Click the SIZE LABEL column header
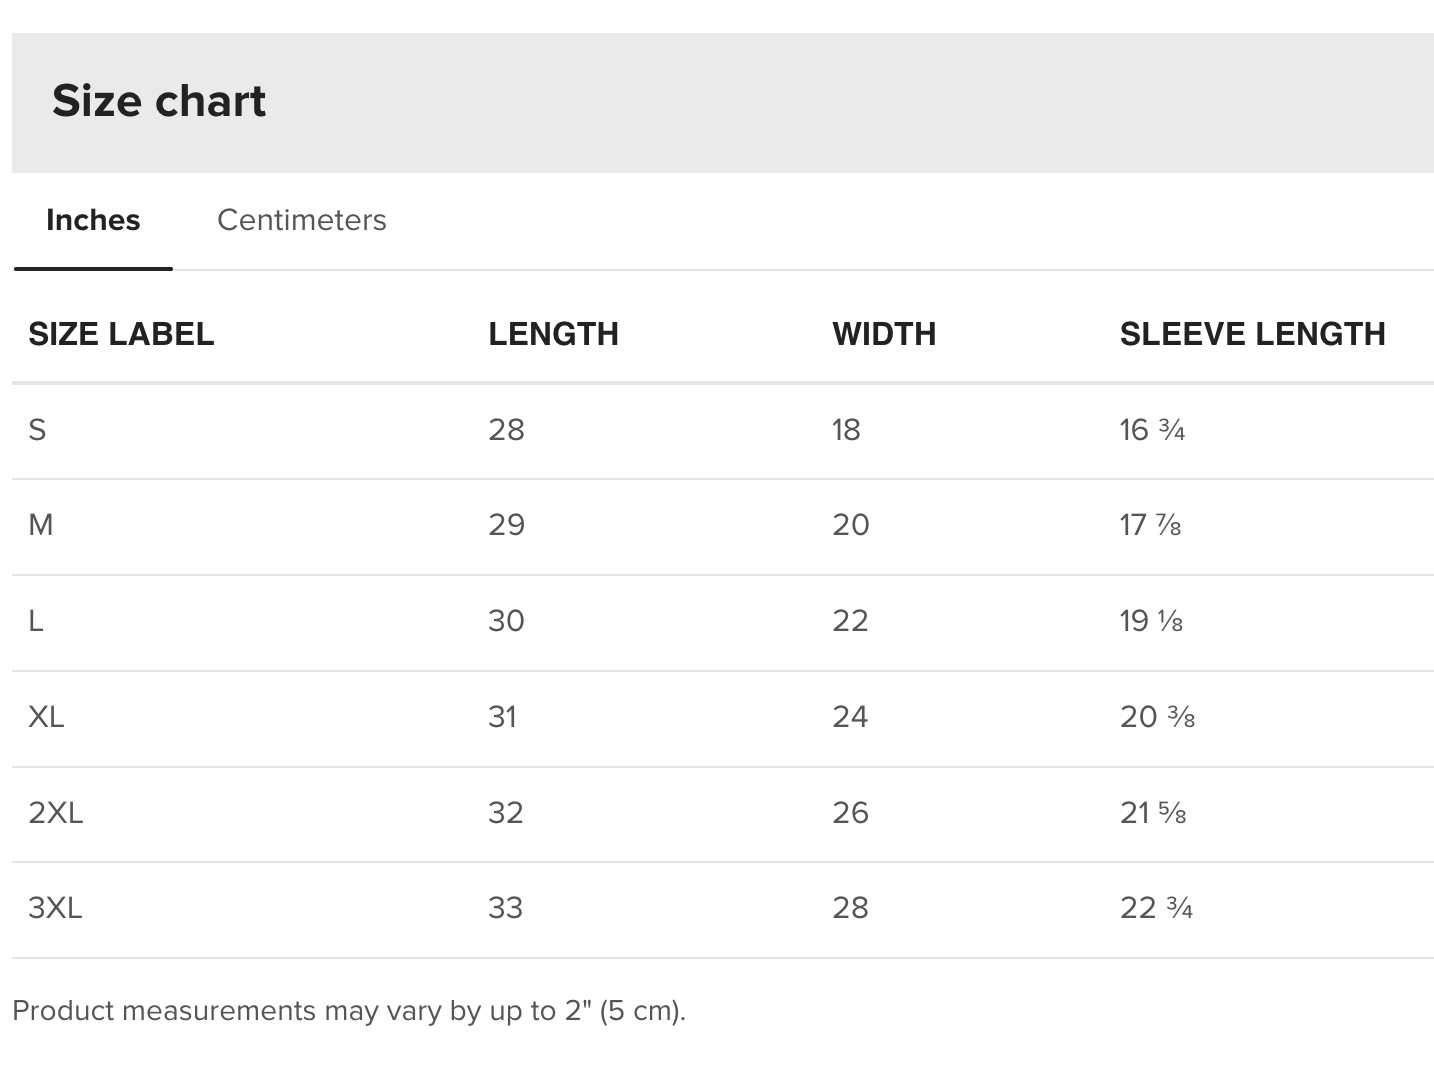The width and height of the screenshot is (1434, 1080). [121, 334]
